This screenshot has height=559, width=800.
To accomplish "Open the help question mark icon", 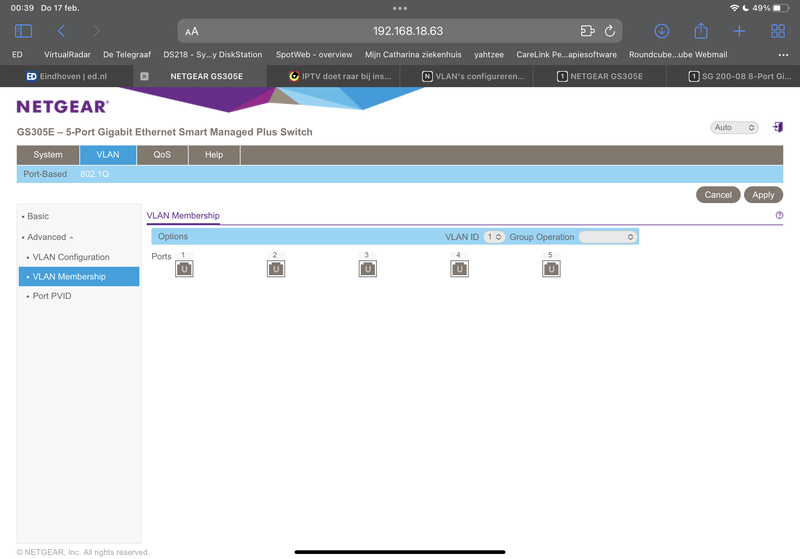I will [x=779, y=215].
